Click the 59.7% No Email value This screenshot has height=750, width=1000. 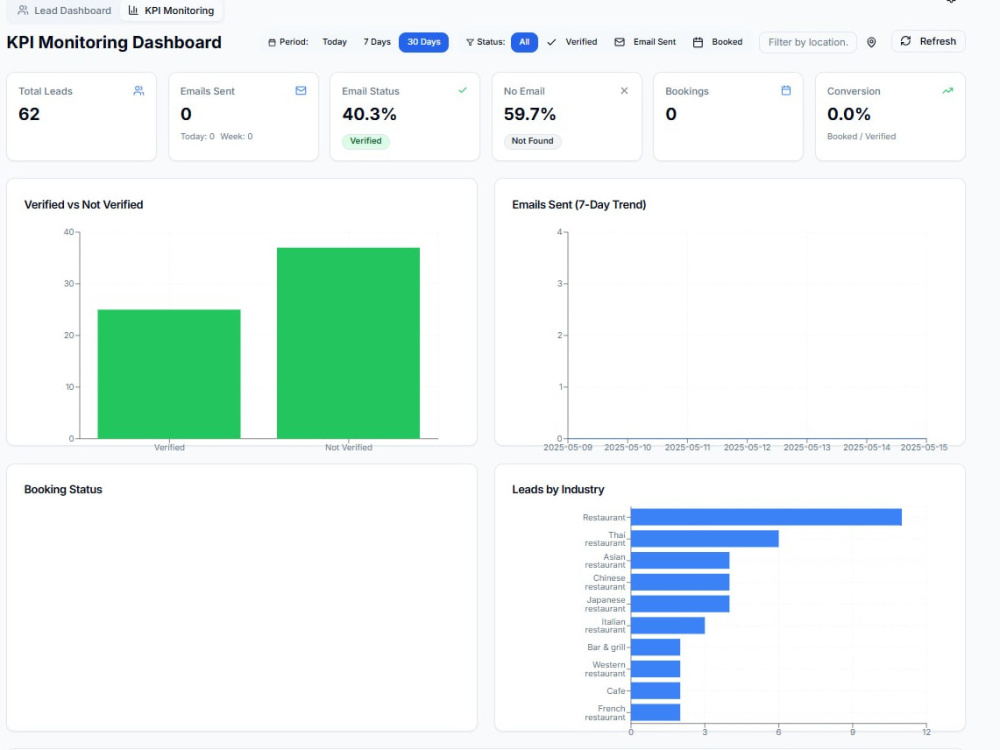pyautogui.click(x=529, y=114)
